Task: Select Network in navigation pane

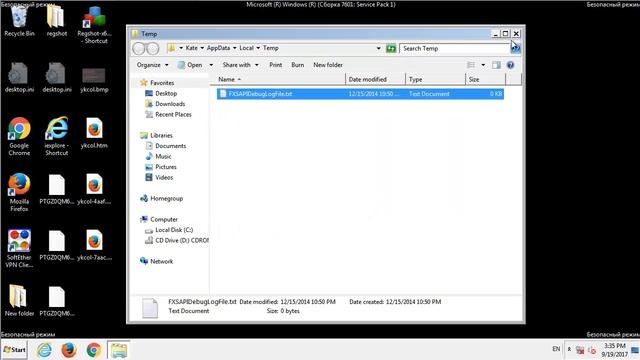Action: point(162,262)
